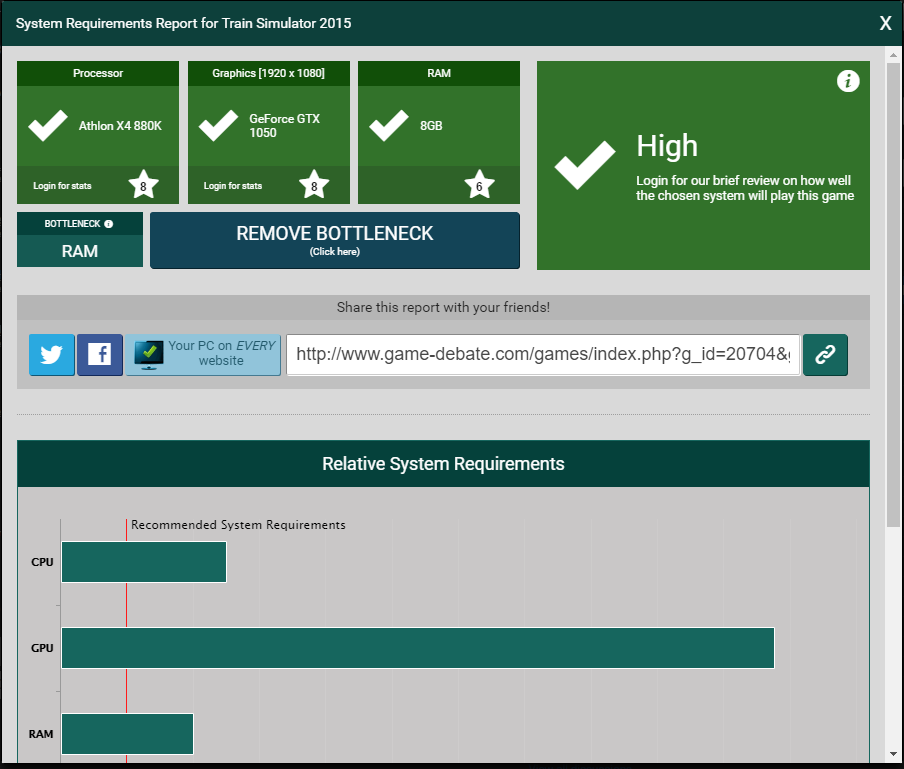Click the 8GB RAM checkmark
Image resolution: width=904 pixels, height=769 pixels.
coord(389,125)
